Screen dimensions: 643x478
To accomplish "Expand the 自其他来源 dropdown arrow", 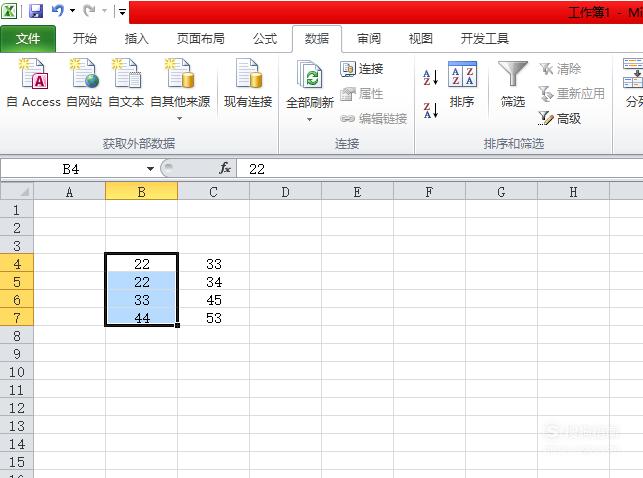I will 179,118.
